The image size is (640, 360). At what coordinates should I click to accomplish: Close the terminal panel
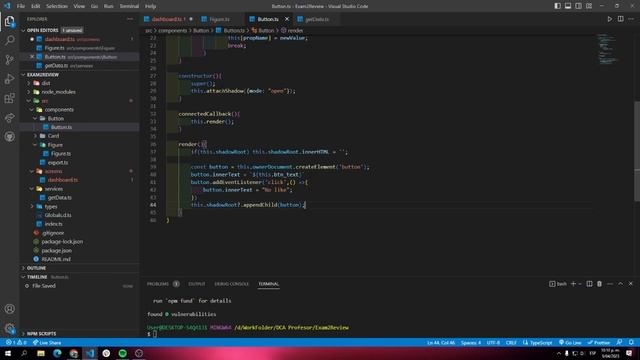pyautogui.click(x=631, y=284)
